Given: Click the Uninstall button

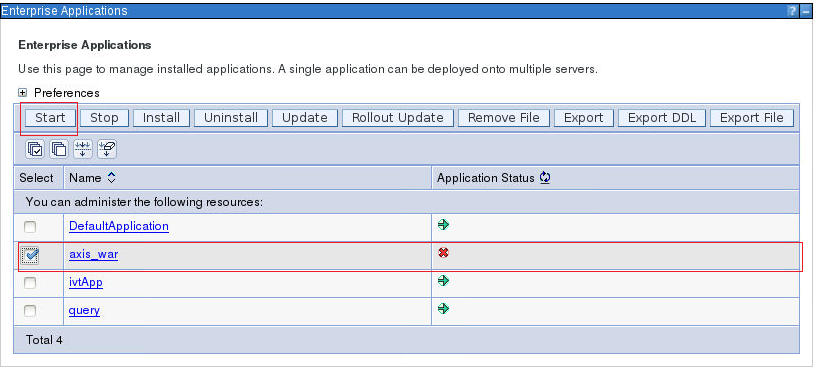Looking at the screenshot, I should 231,117.
